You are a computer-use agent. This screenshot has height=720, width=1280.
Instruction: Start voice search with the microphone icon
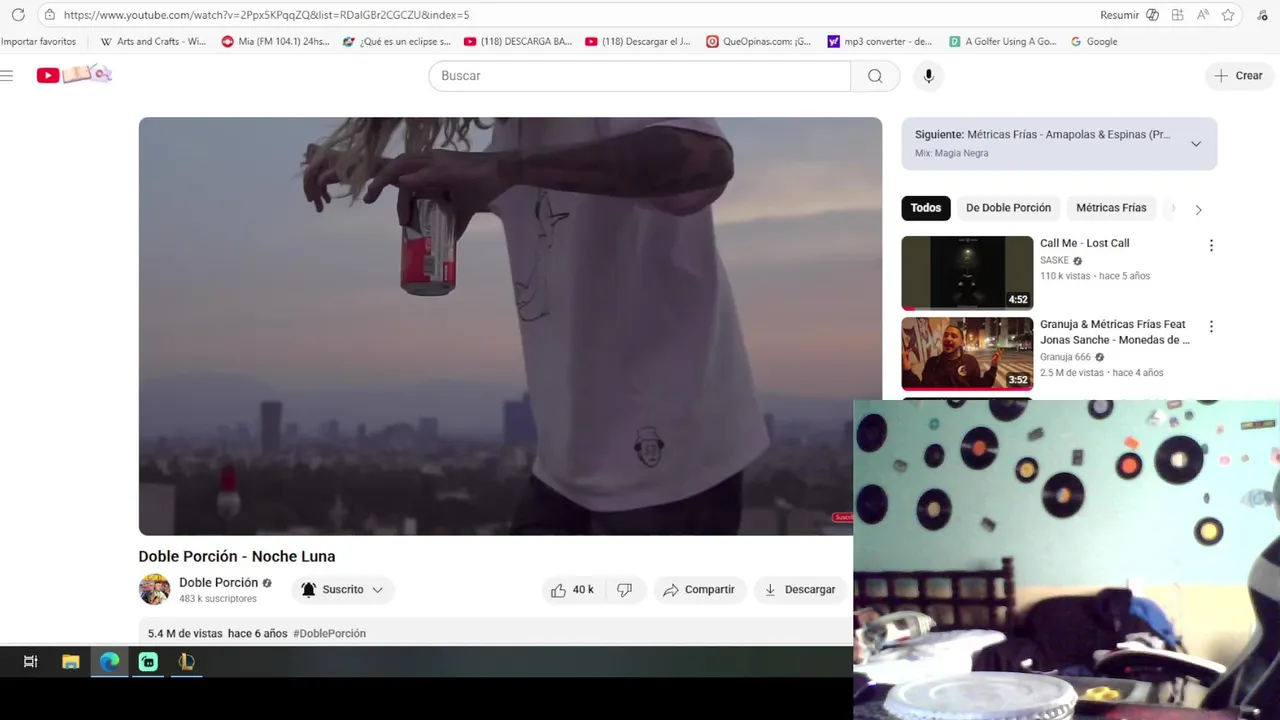point(928,76)
